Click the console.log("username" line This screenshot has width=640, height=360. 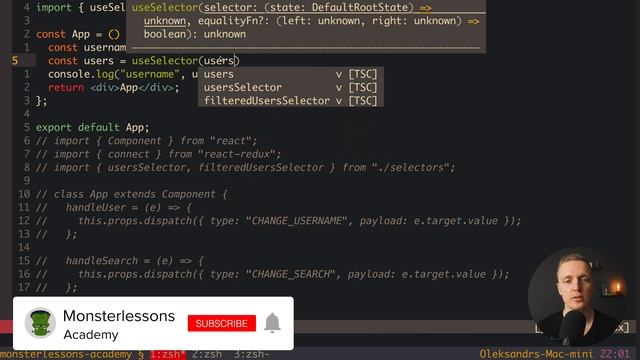pyautogui.click(x=122, y=74)
